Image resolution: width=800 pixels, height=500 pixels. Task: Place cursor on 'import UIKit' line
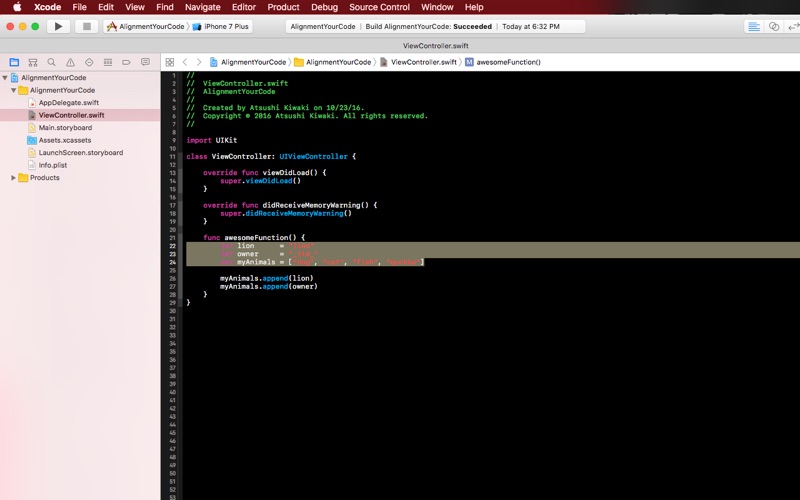pyautogui.click(x=212, y=140)
